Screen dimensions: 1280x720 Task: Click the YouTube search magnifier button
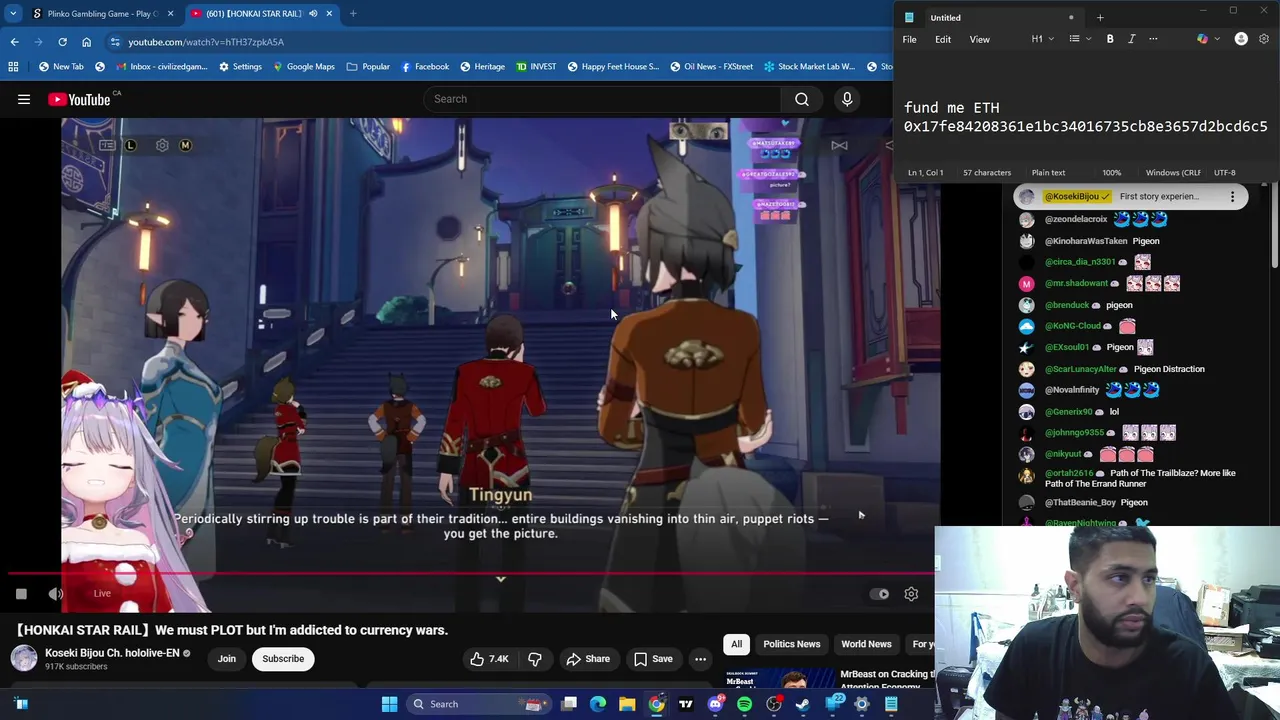tap(802, 99)
